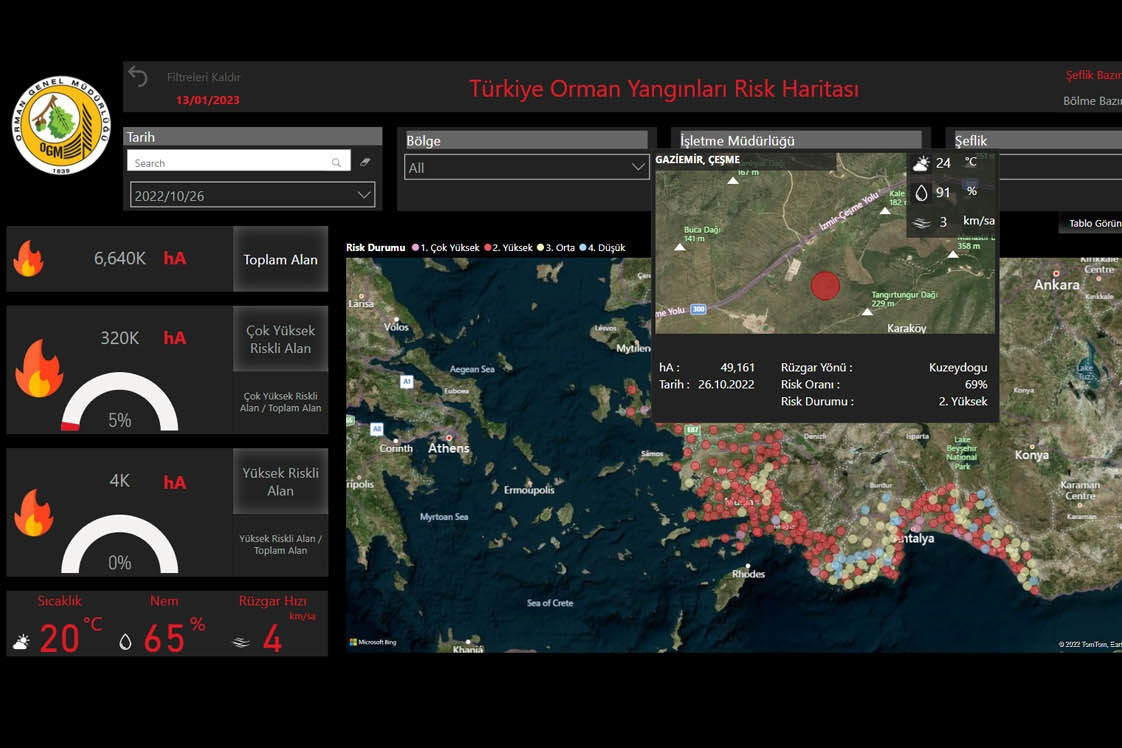Open the 2022/10/26 date dropdown
The height and width of the screenshot is (748, 1122).
(x=363, y=195)
